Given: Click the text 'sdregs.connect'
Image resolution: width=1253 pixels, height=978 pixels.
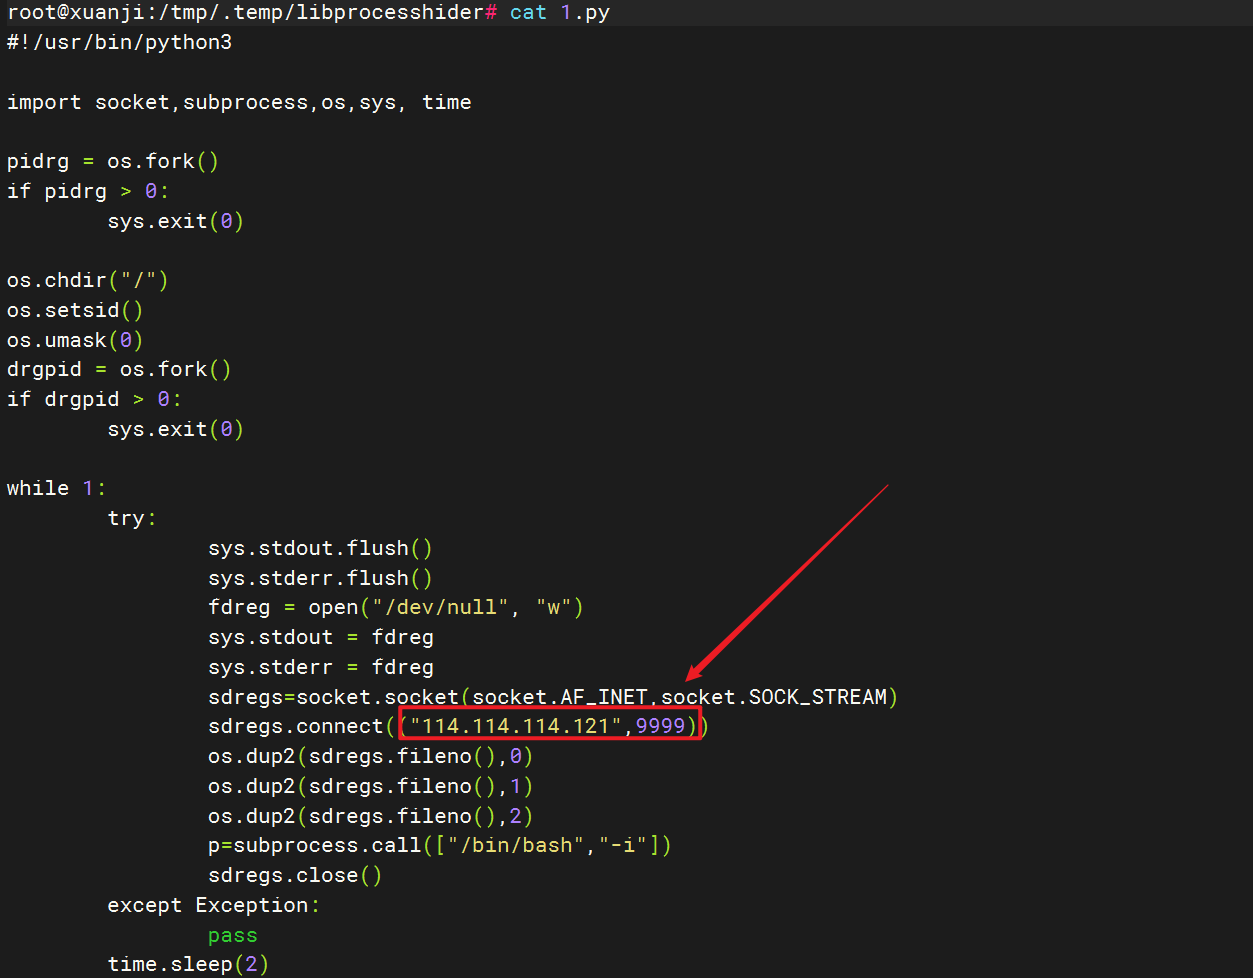Looking at the screenshot, I should pos(296,726).
